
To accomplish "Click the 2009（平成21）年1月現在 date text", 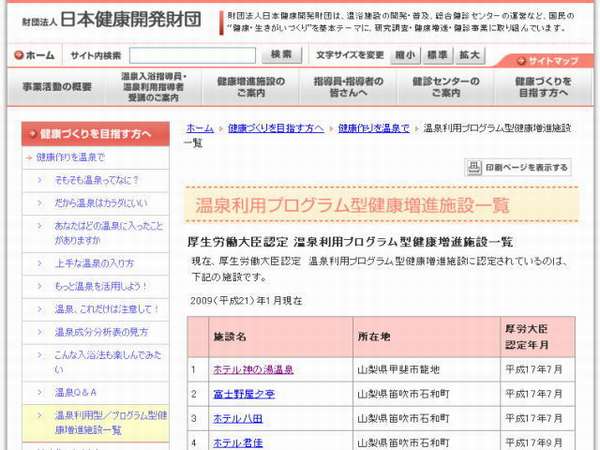I will point(246,301).
